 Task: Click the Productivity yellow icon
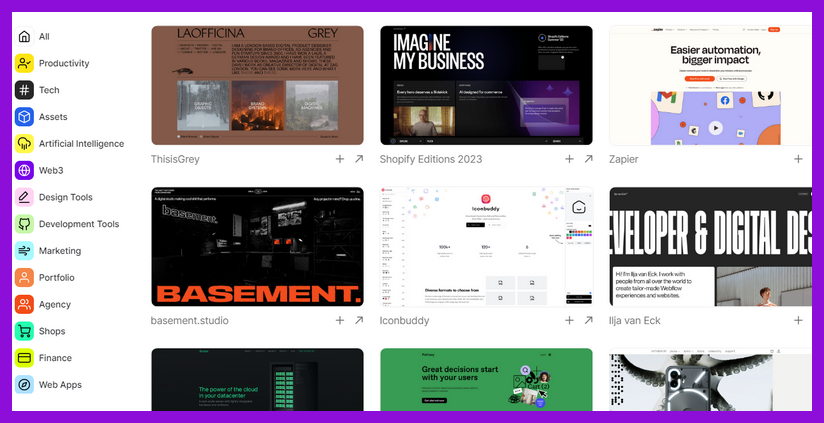[24, 63]
